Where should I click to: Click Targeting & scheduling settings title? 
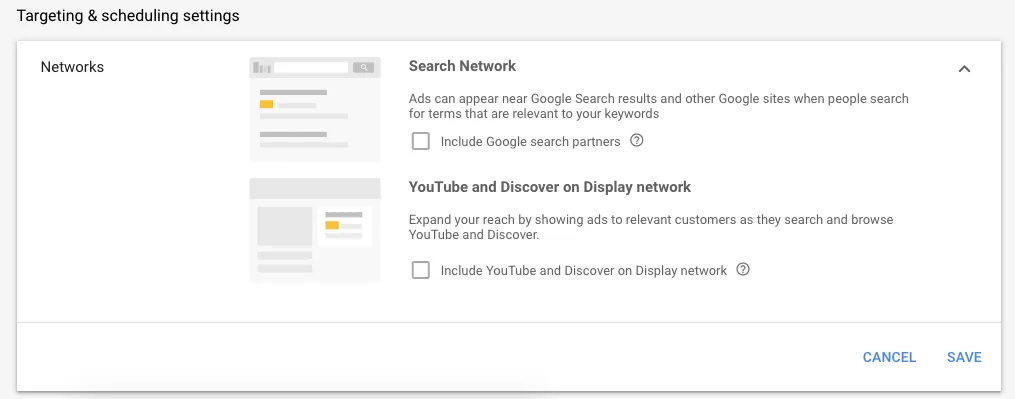(128, 16)
